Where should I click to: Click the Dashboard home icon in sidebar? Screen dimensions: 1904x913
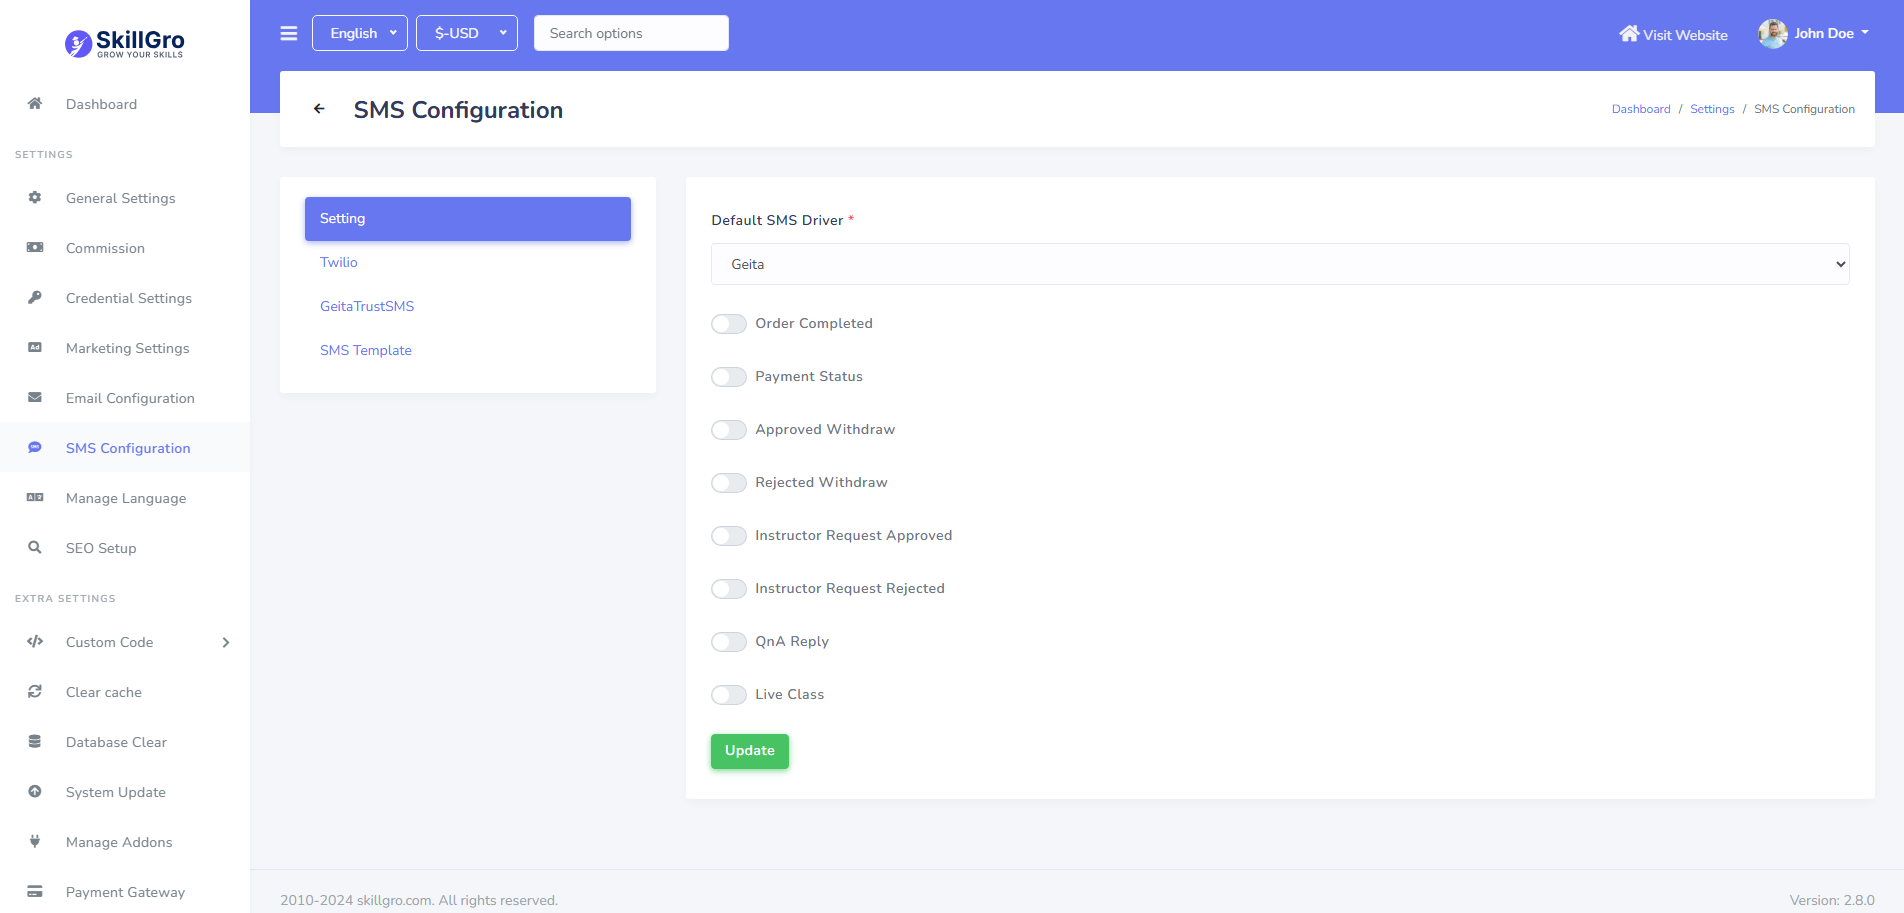35,104
